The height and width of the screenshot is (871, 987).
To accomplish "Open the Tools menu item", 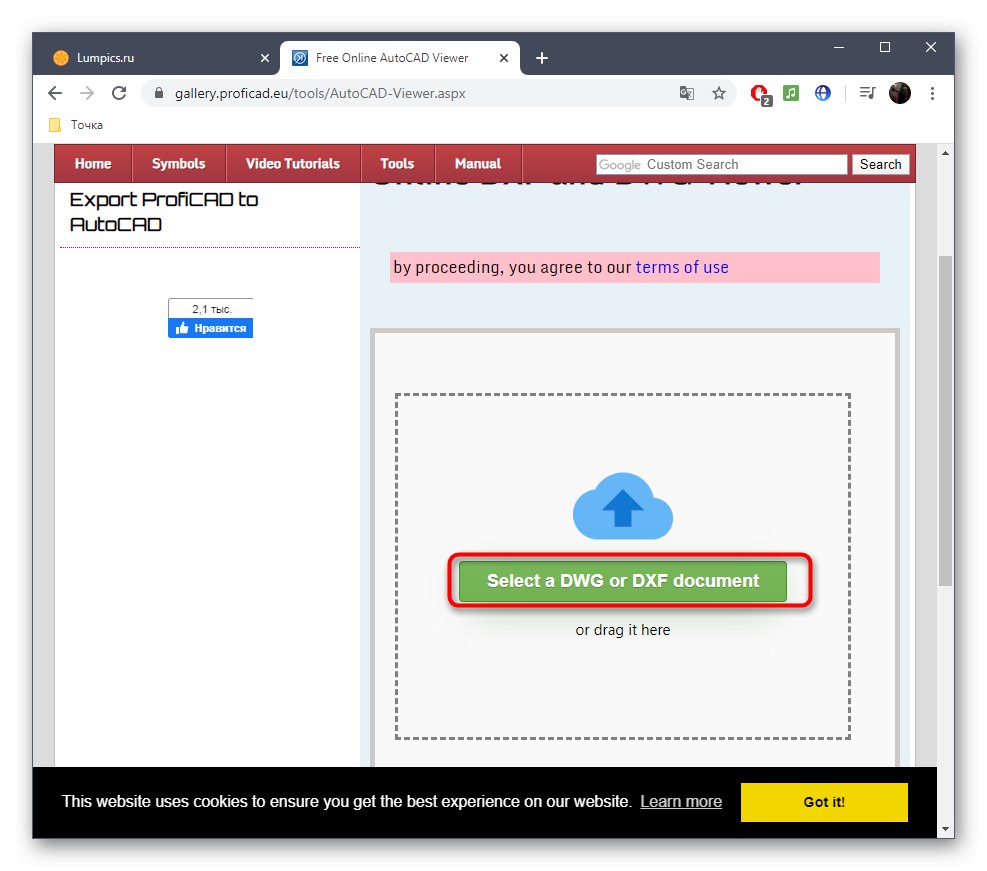I will (397, 164).
